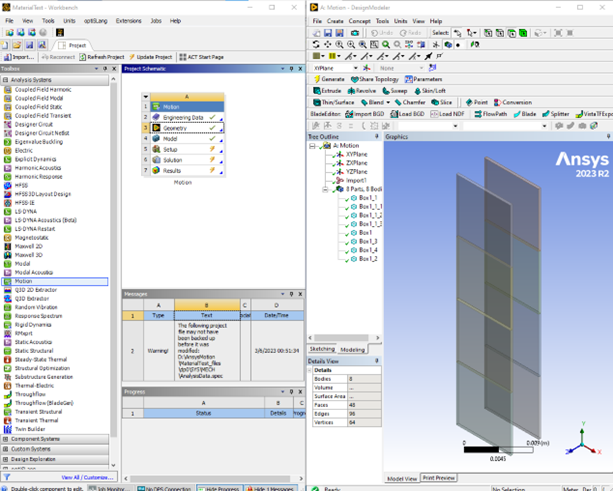The height and width of the screenshot is (491, 613).
Task: Click the Generate lightning bolt button
Action: point(330,79)
